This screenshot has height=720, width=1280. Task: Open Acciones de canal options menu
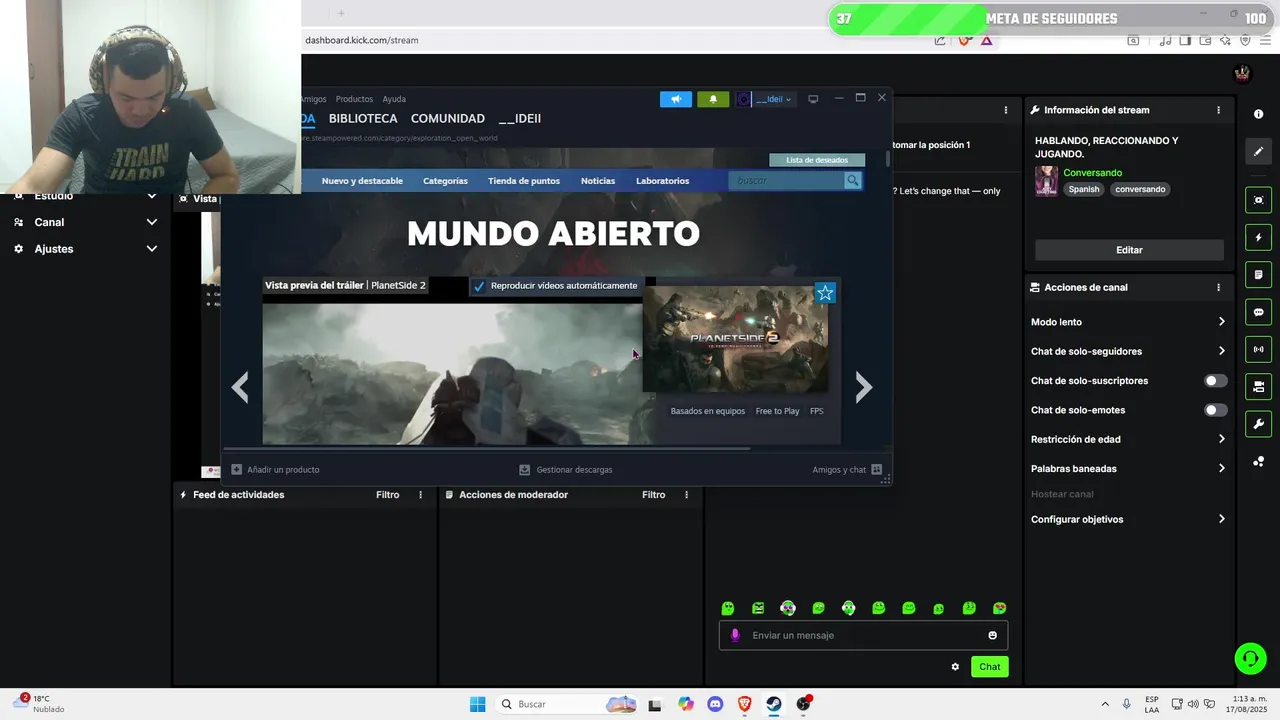click(x=1218, y=287)
